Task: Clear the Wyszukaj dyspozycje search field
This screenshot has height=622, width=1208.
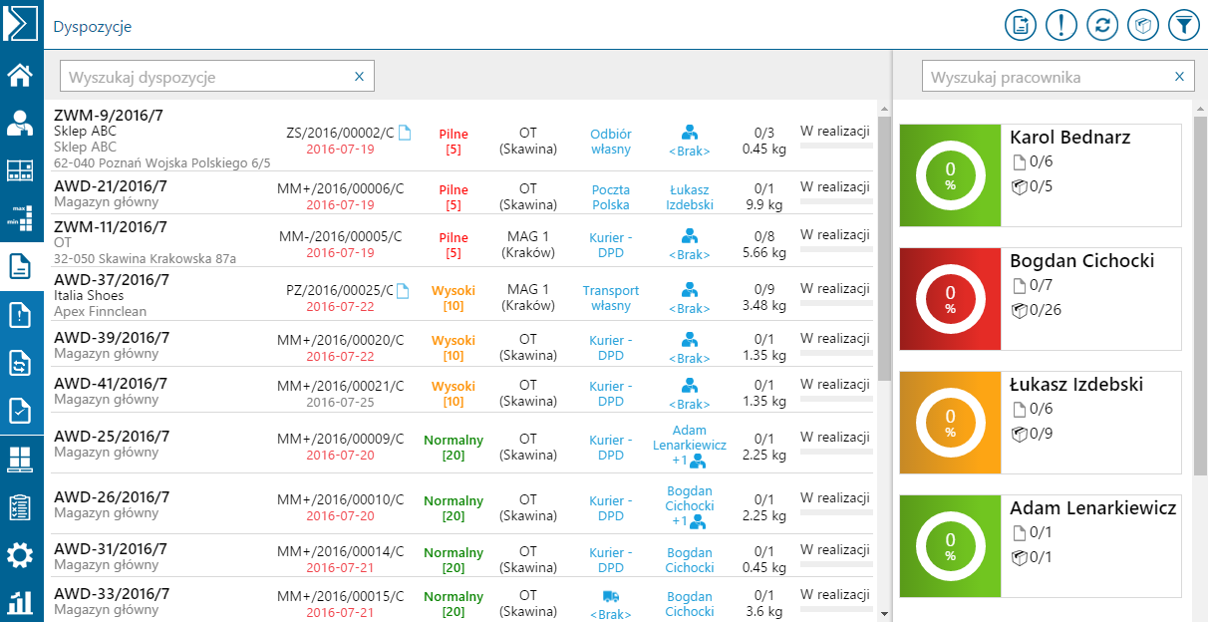Action: coord(360,77)
